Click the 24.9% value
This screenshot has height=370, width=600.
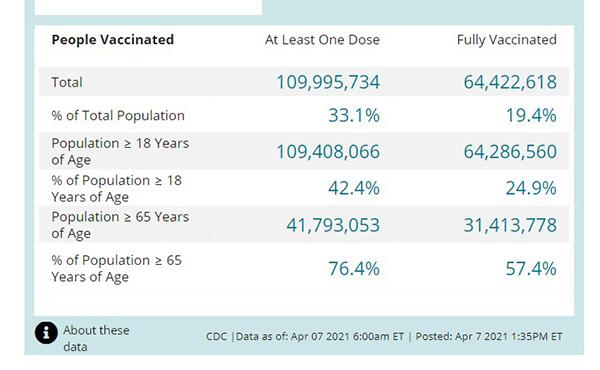(531, 188)
